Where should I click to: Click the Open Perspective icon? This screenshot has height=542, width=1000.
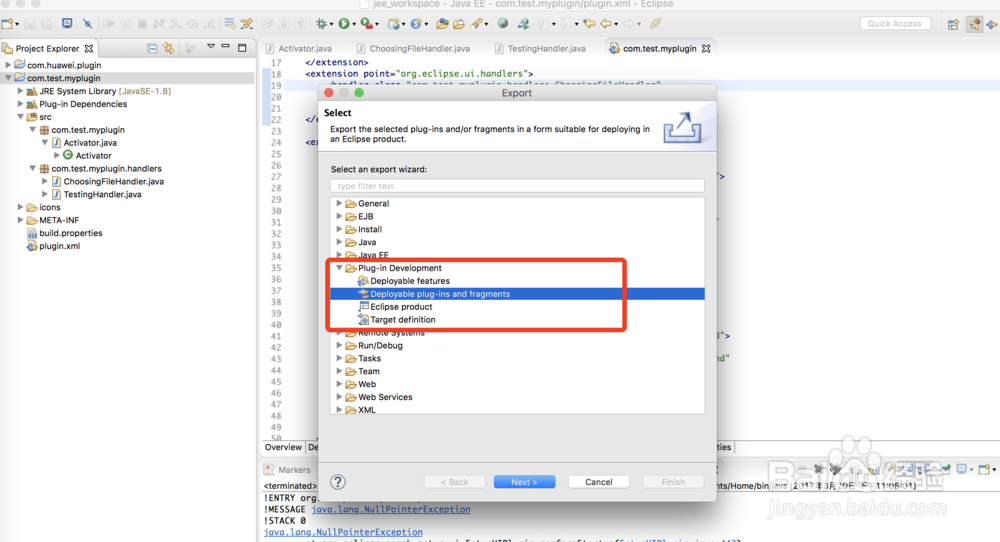click(953, 24)
